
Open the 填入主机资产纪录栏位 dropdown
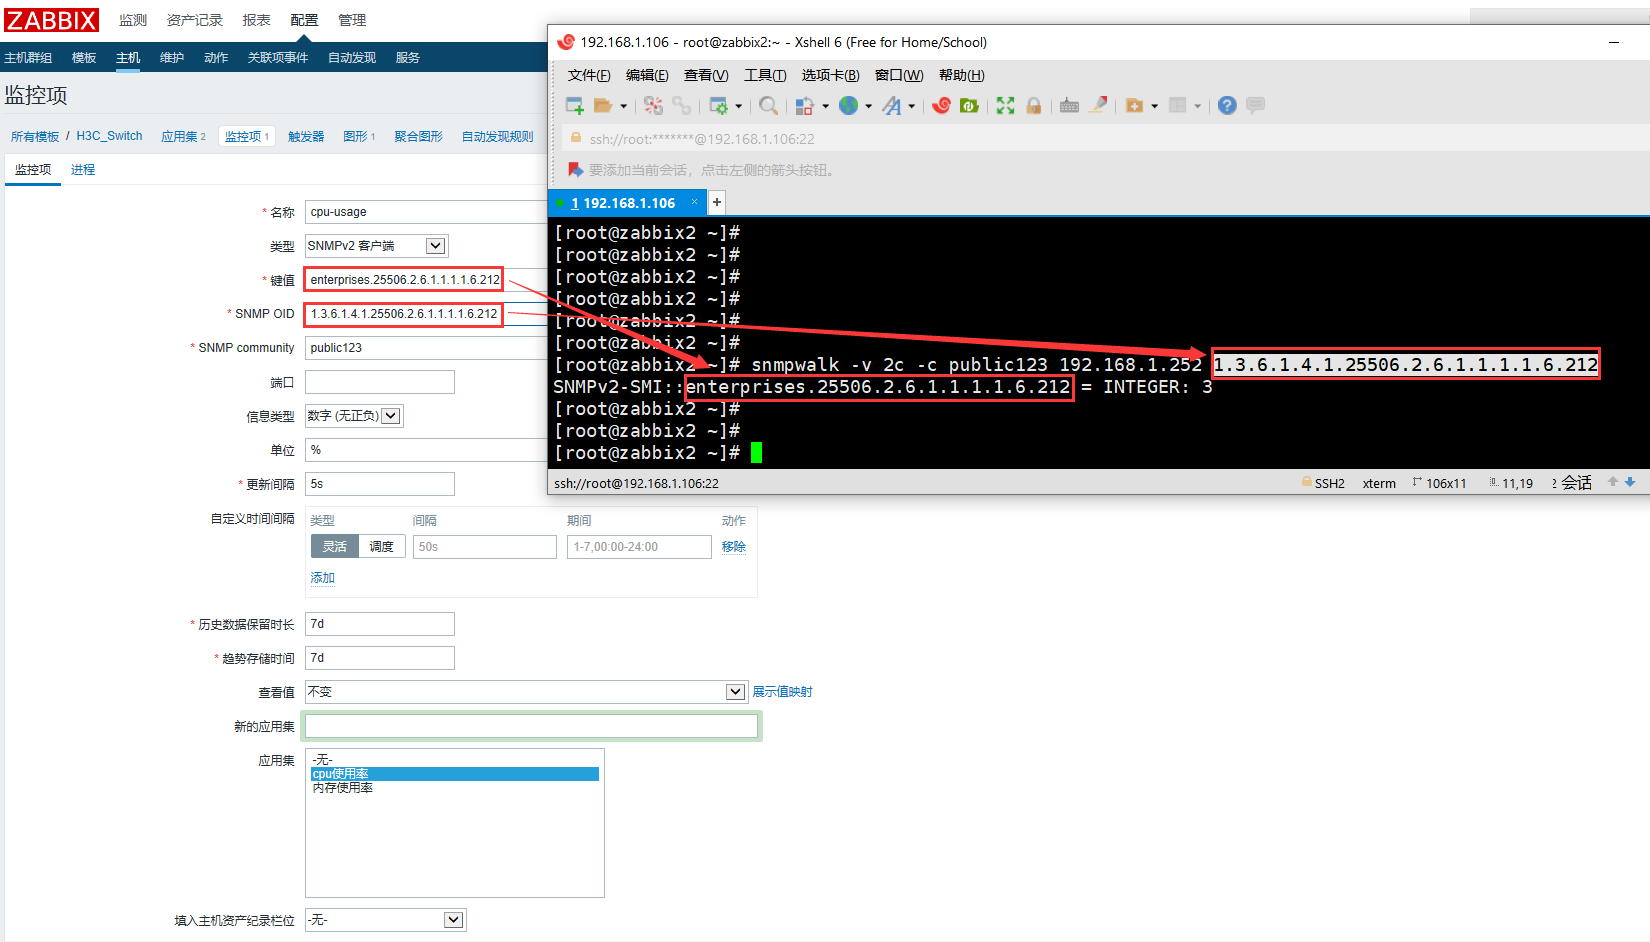coord(385,920)
